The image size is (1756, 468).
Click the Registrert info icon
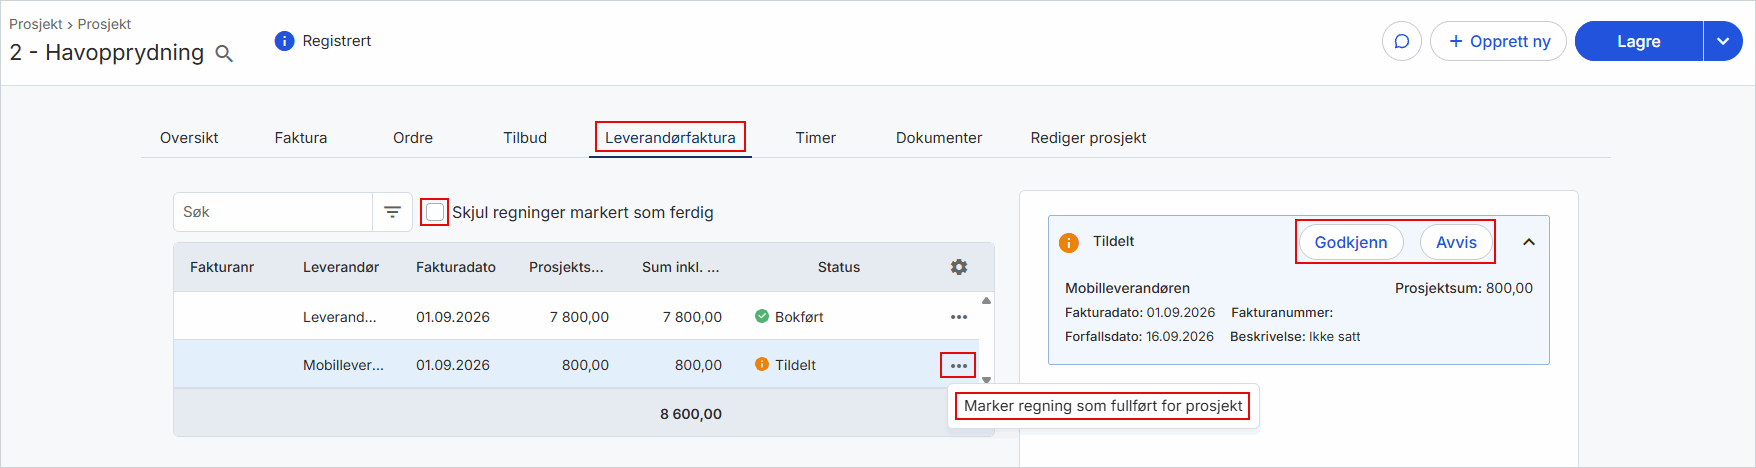coord(284,41)
